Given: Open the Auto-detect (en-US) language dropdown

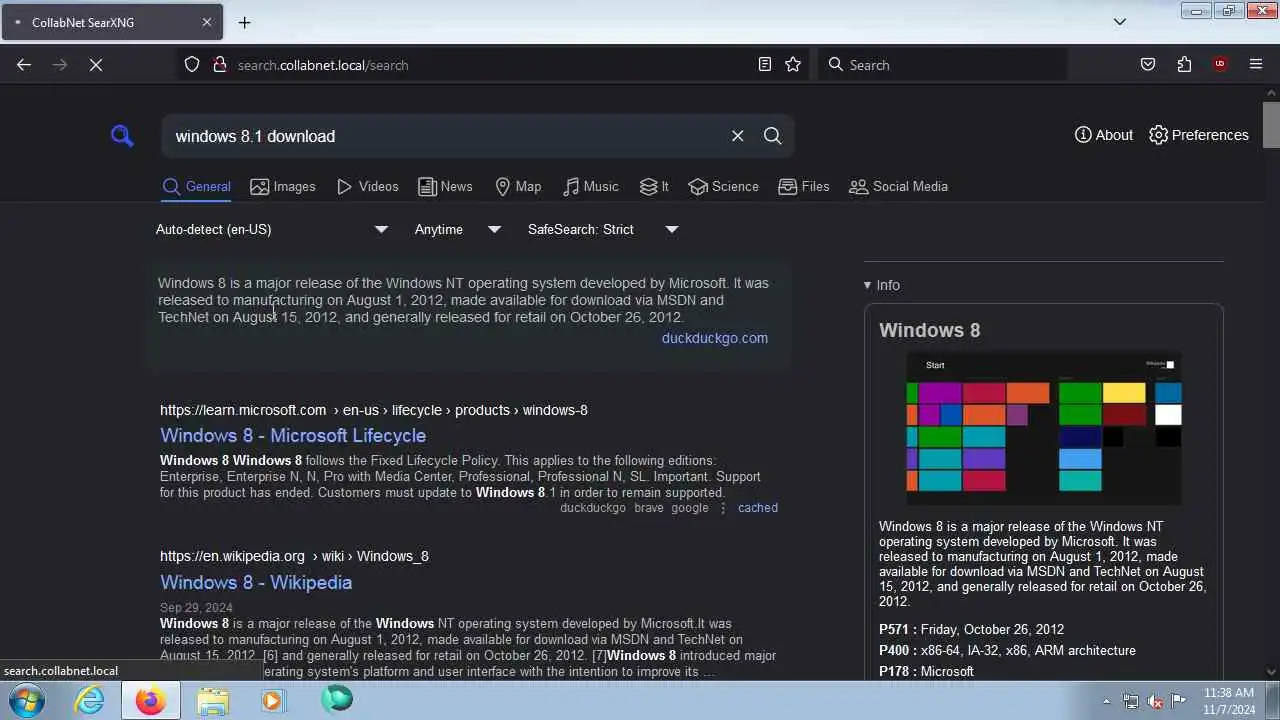Looking at the screenshot, I should pos(272,229).
